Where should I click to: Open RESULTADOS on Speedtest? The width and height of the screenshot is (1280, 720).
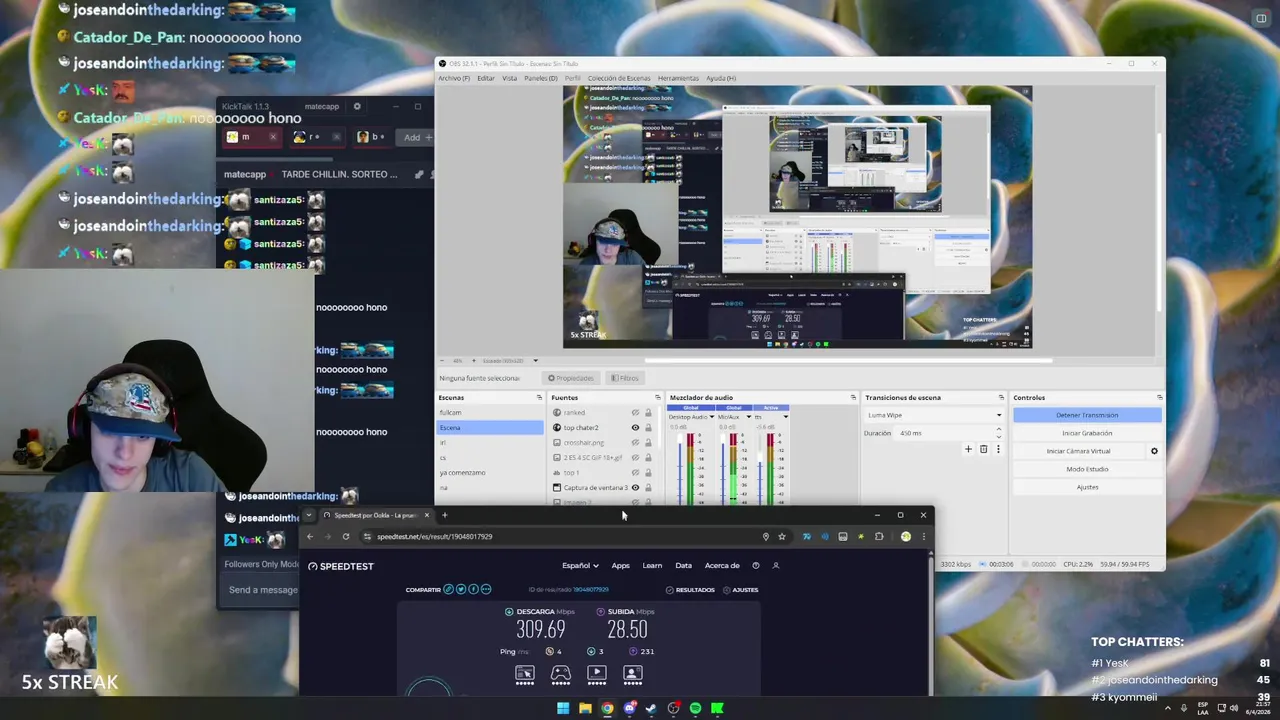(x=690, y=590)
